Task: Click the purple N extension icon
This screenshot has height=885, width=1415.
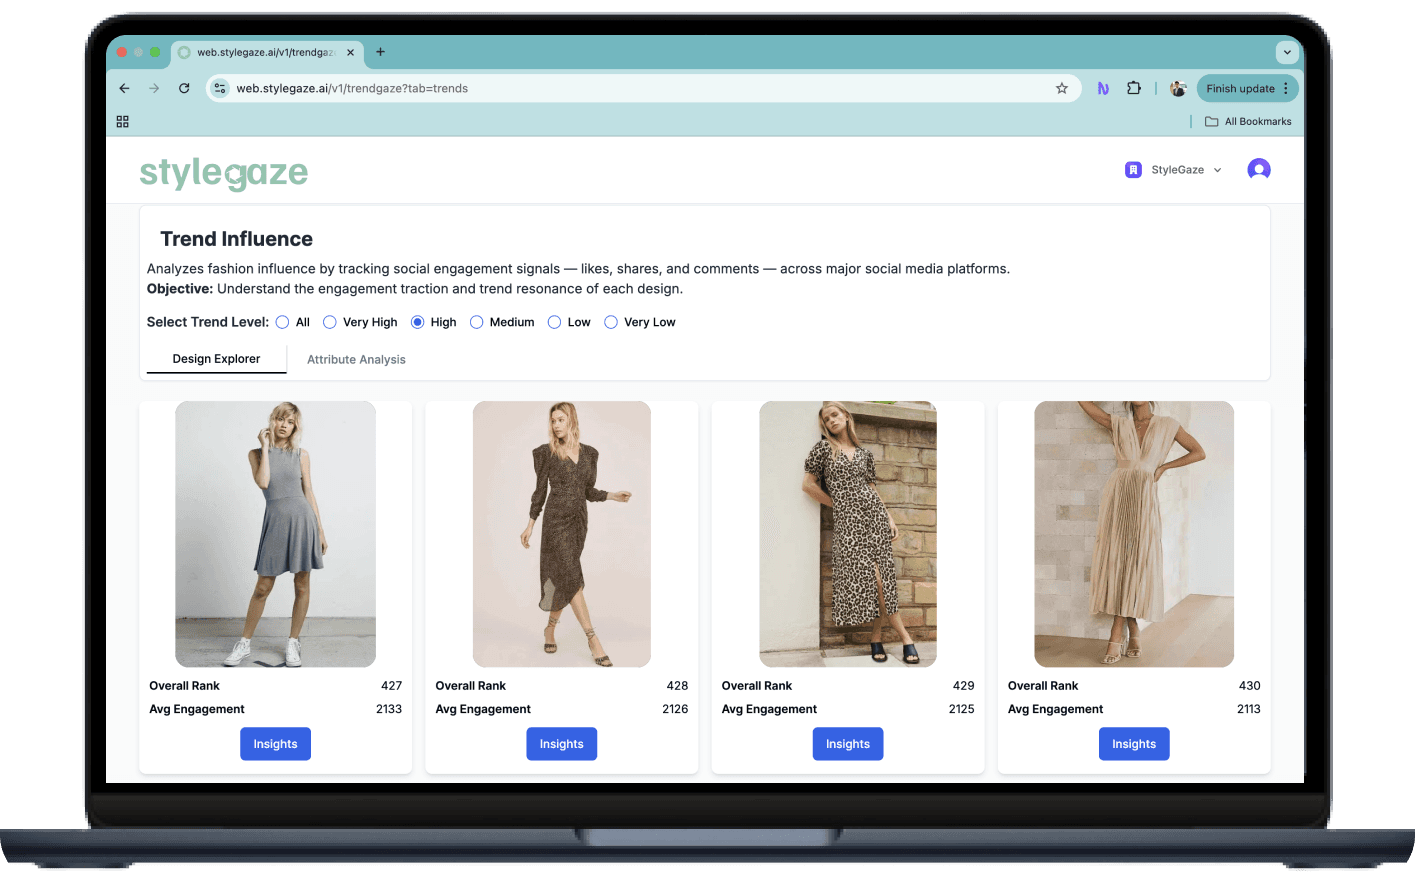Action: (1102, 88)
